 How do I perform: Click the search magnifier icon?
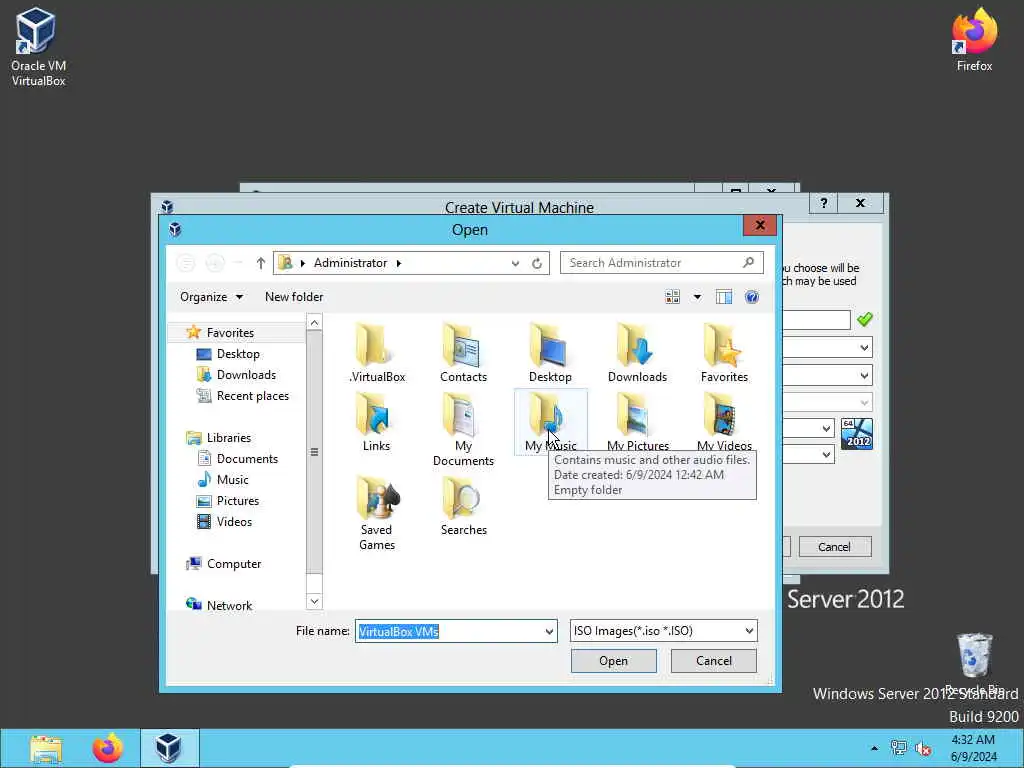pos(748,263)
